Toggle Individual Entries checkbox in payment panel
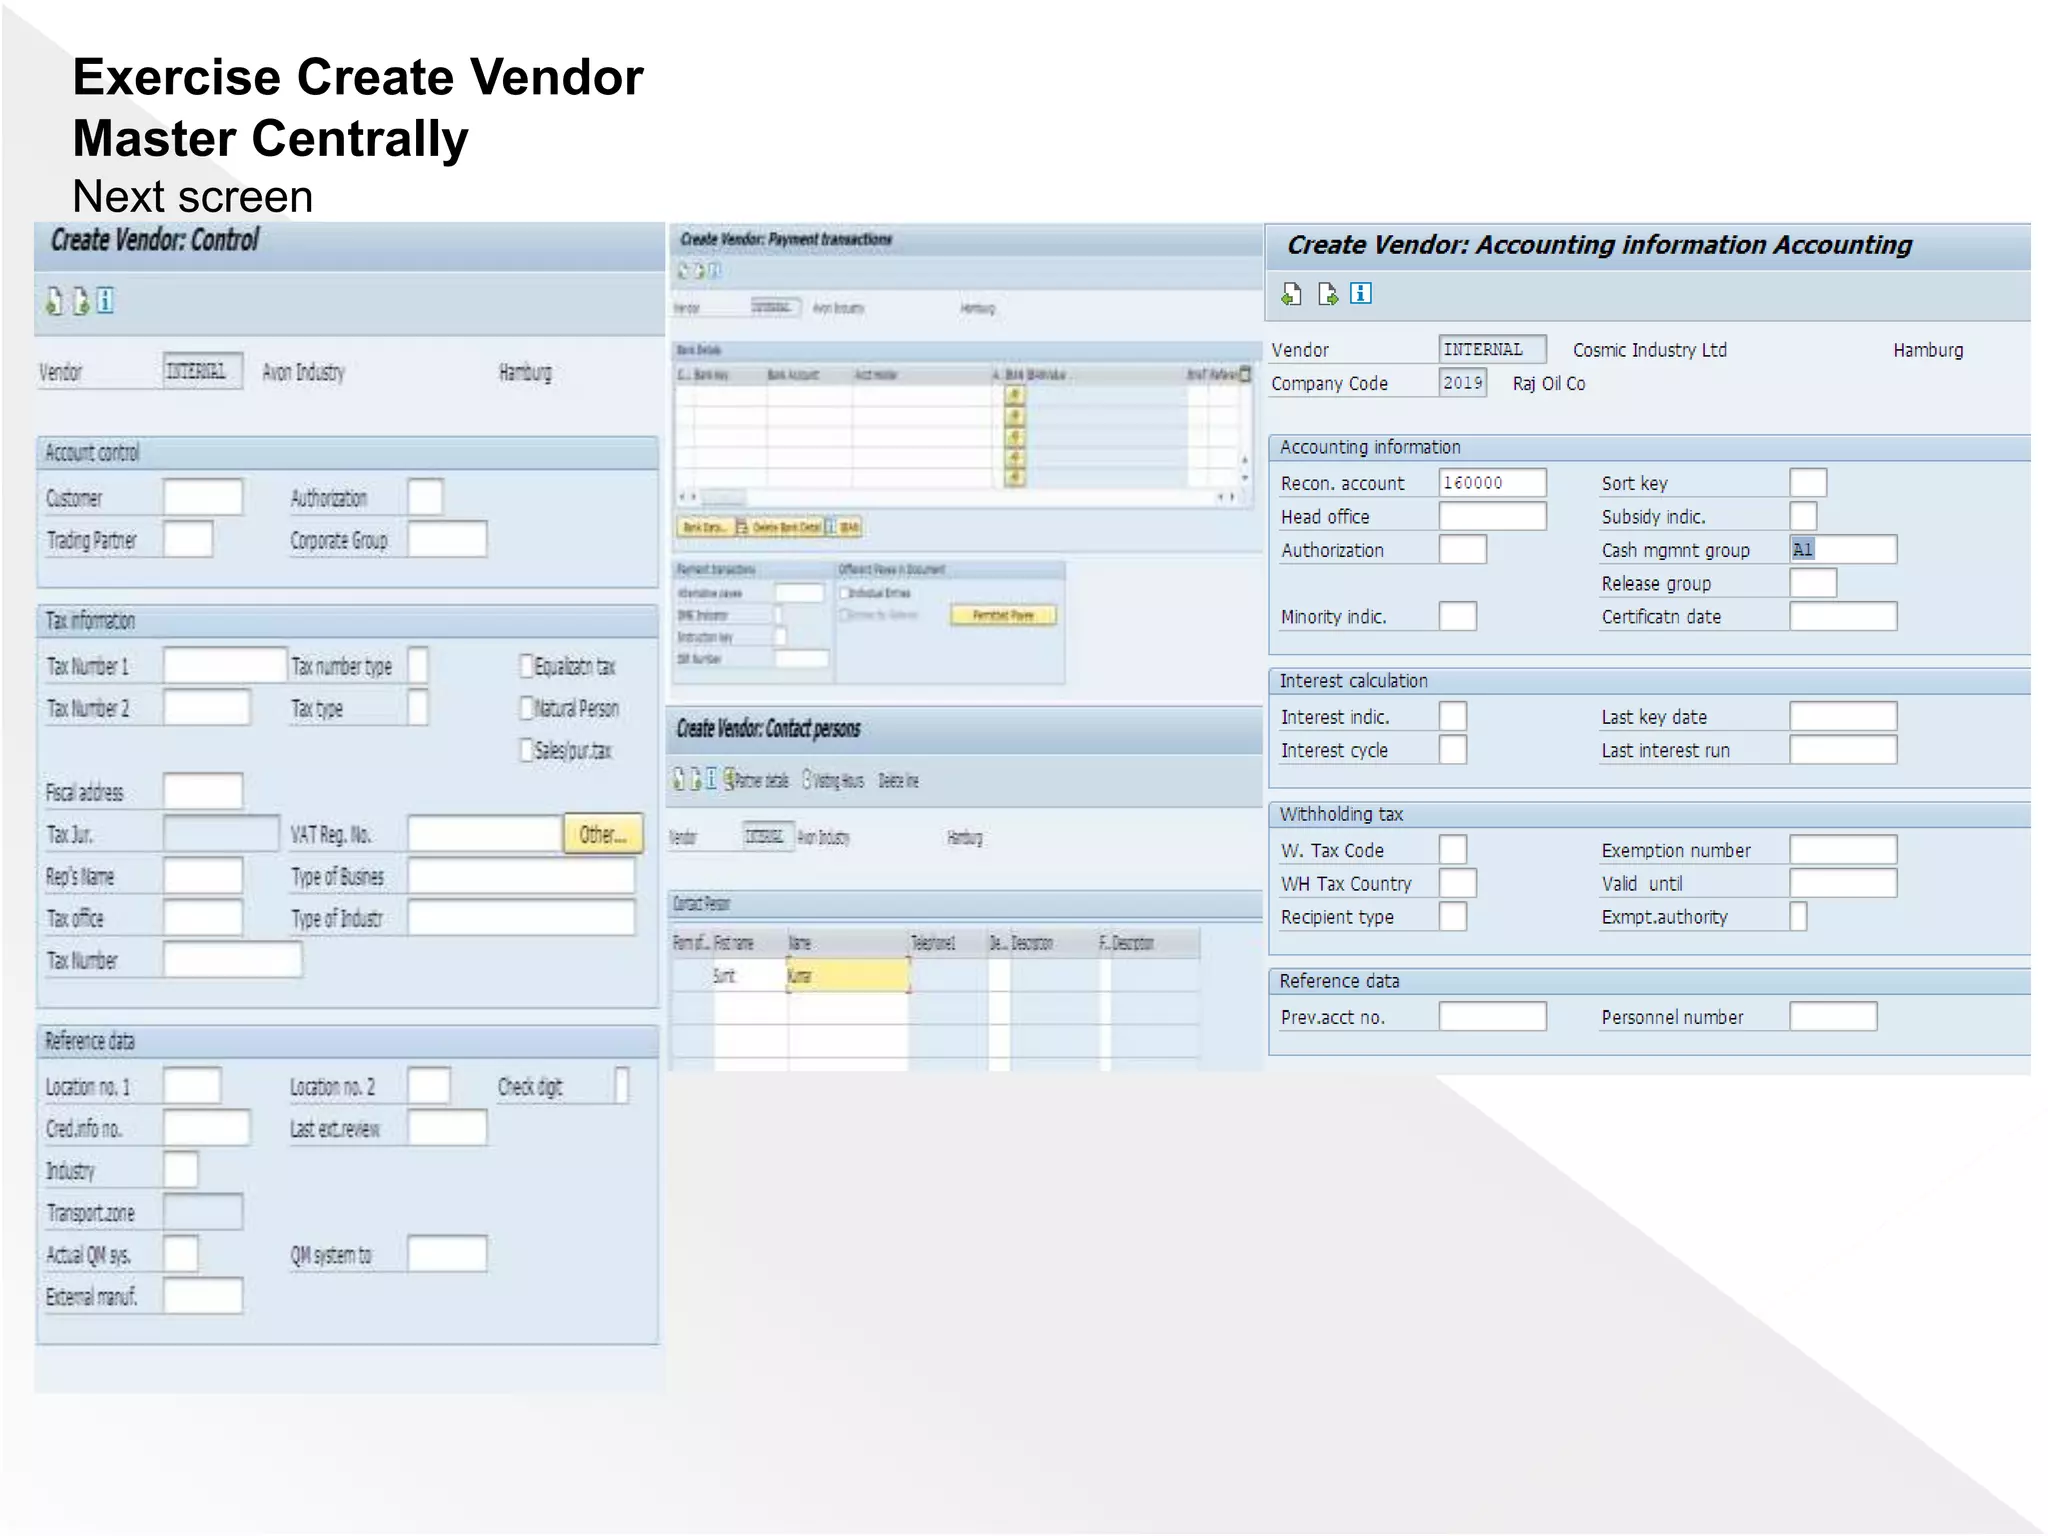The height and width of the screenshot is (1536, 2048). coord(845,593)
